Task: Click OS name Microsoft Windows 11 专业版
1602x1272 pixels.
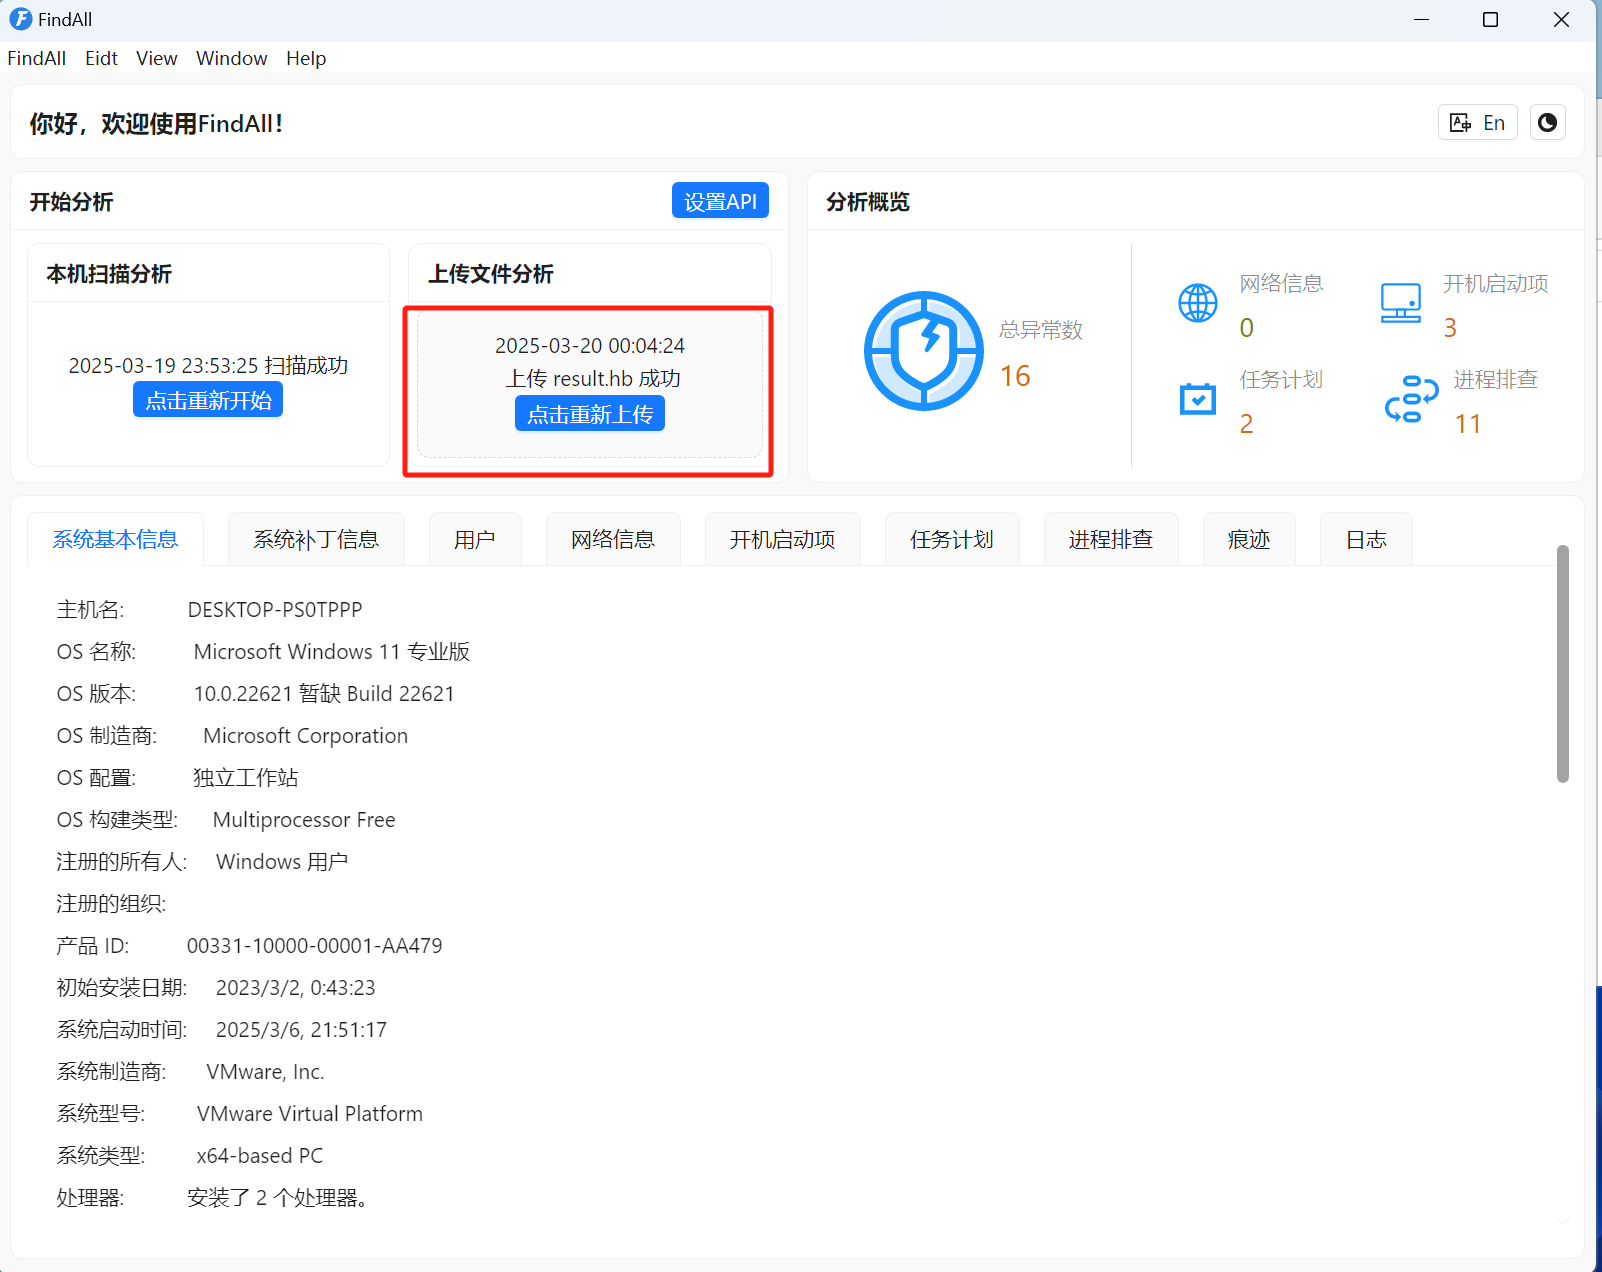Action: 332,652
